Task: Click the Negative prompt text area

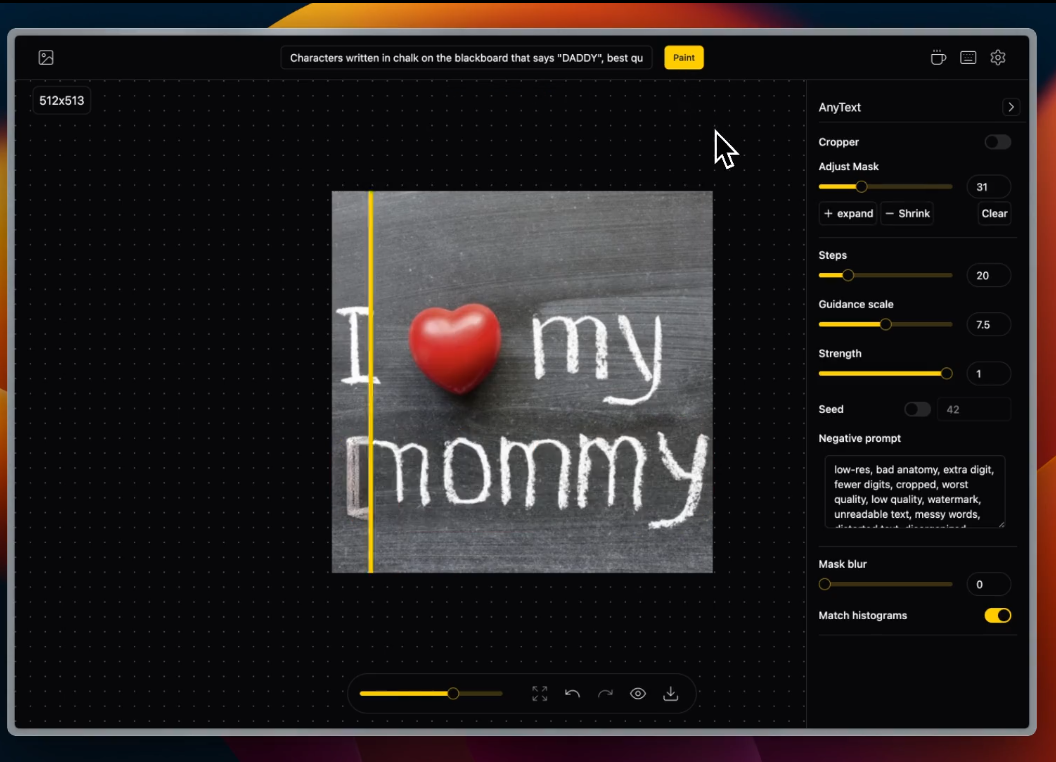Action: click(915, 491)
